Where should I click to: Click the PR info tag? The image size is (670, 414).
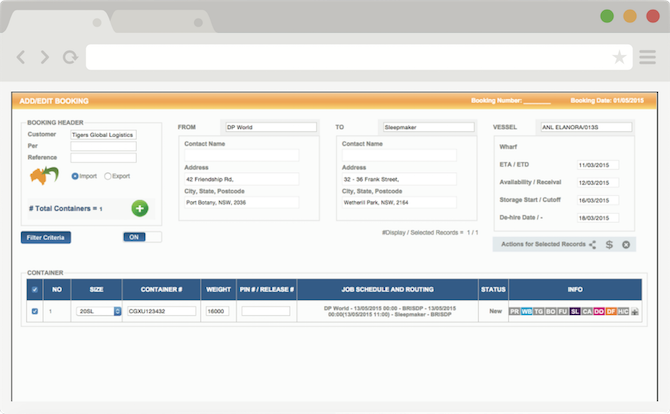pos(514,311)
